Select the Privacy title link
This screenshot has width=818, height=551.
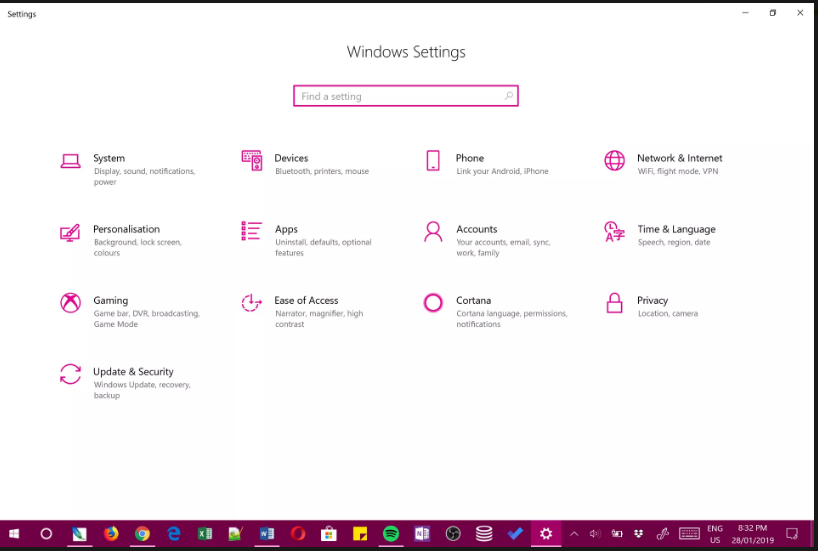653,301
